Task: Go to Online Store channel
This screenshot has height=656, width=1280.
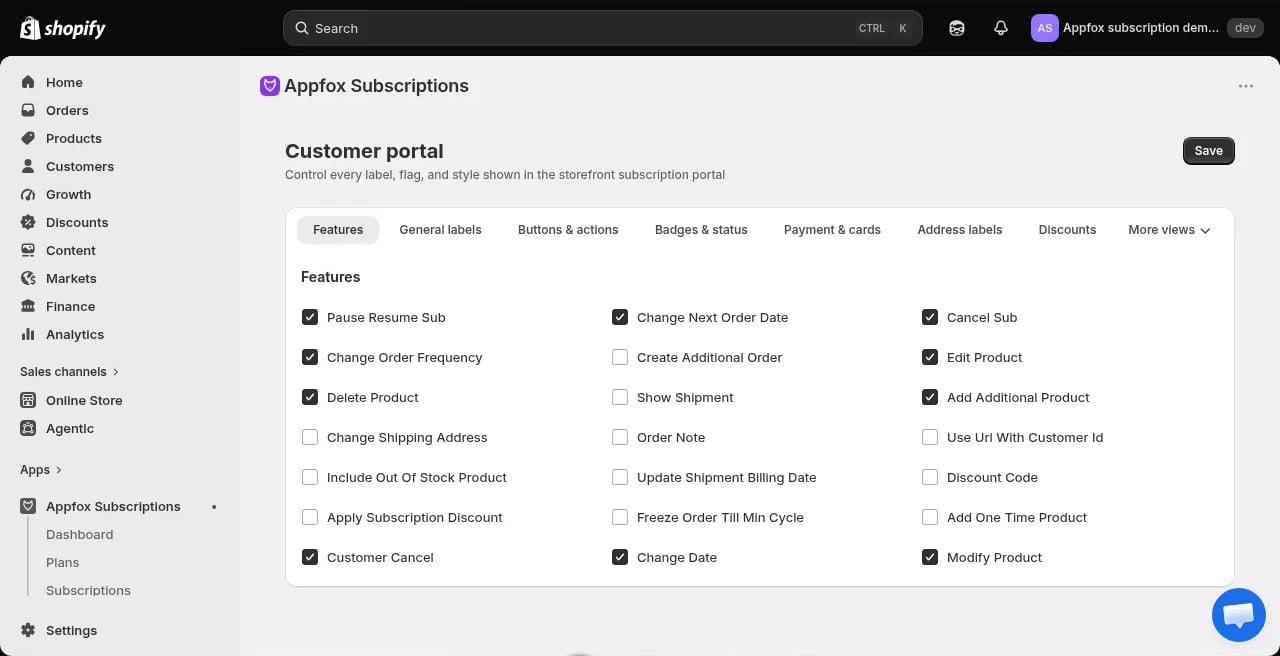Action: pos(84,400)
